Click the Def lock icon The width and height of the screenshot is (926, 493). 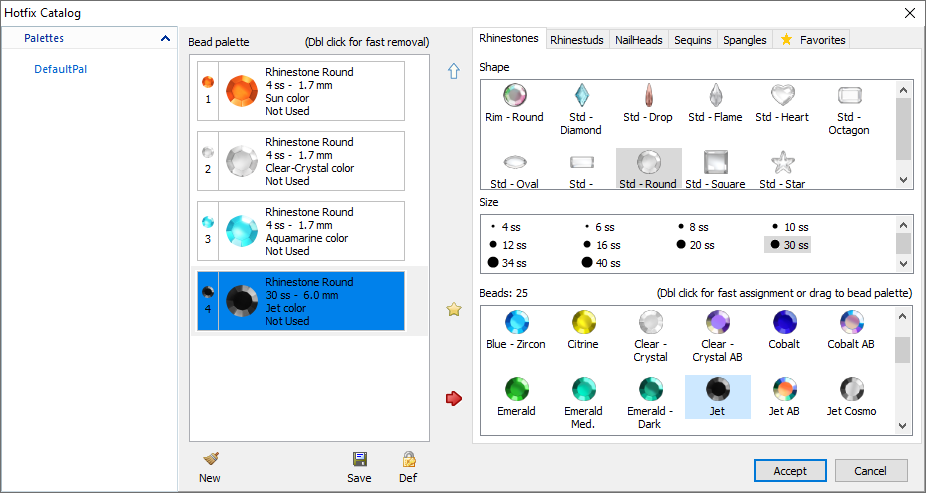pos(408,467)
